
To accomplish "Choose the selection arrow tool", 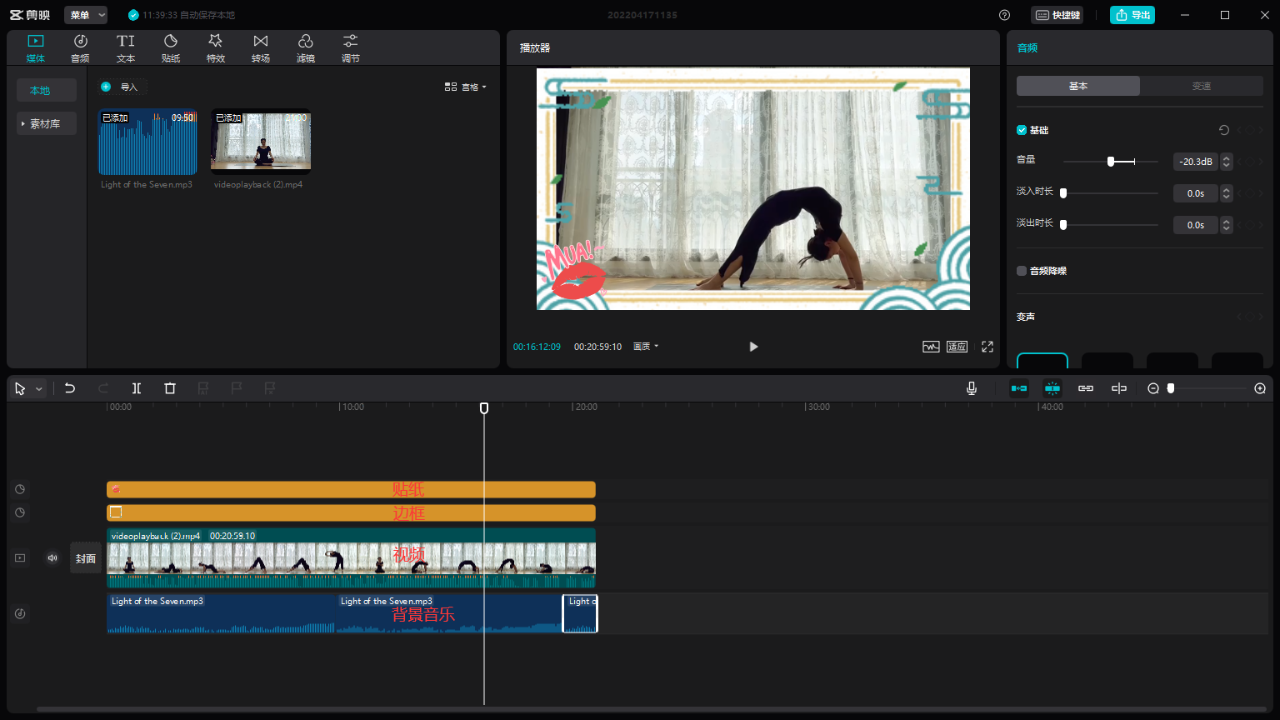I will [x=20, y=388].
